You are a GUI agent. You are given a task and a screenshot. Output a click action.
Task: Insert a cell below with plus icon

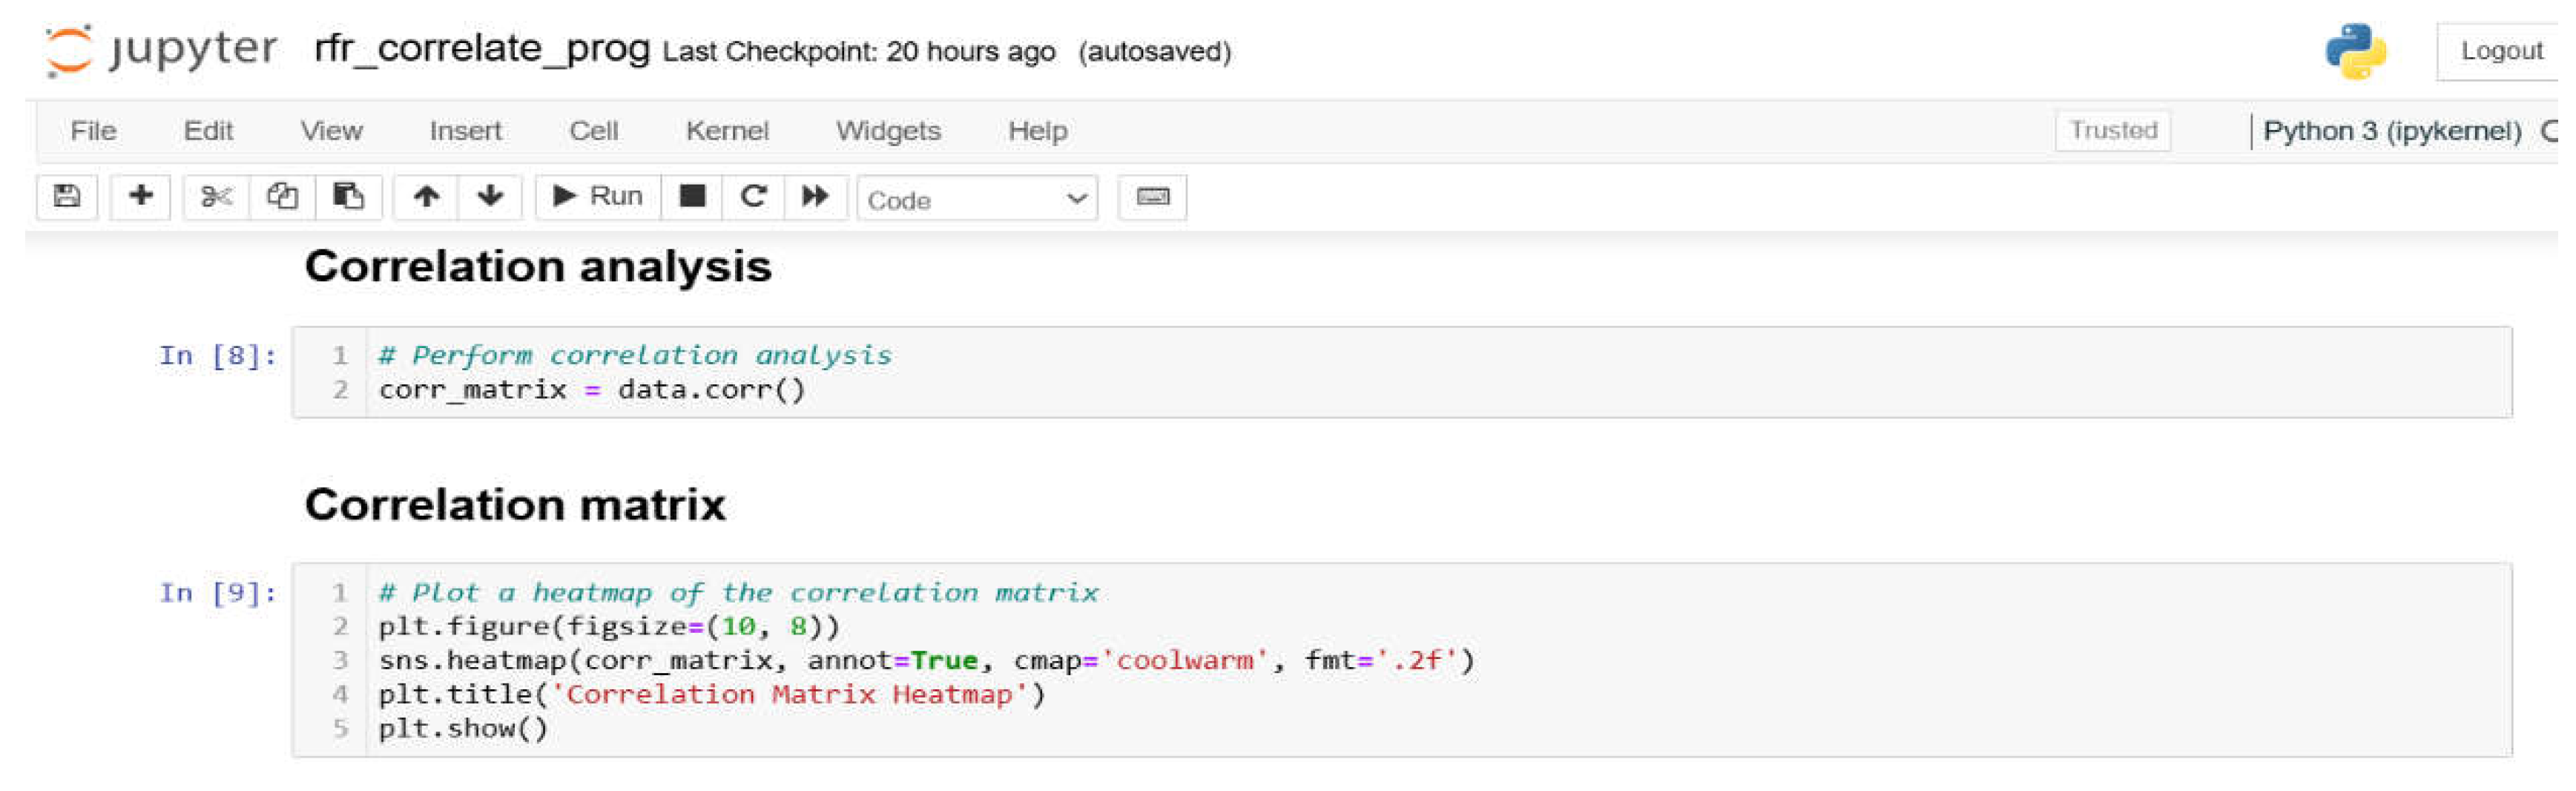point(140,196)
